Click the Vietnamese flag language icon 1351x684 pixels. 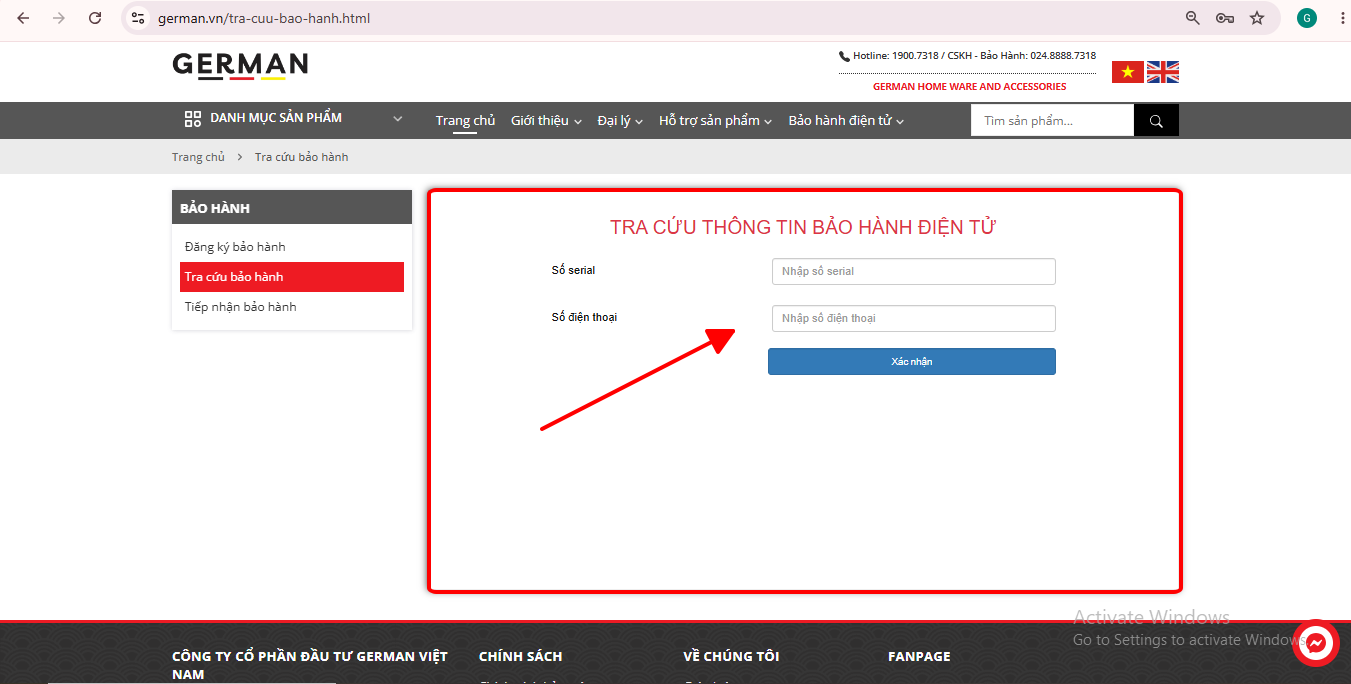[x=1128, y=72]
